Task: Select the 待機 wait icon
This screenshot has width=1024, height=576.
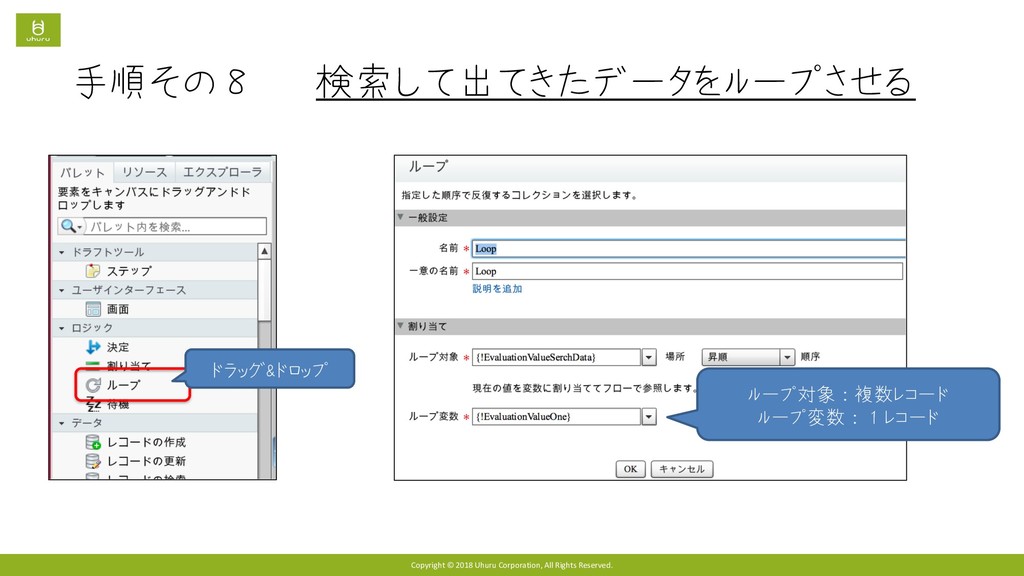Action: tap(93, 404)
